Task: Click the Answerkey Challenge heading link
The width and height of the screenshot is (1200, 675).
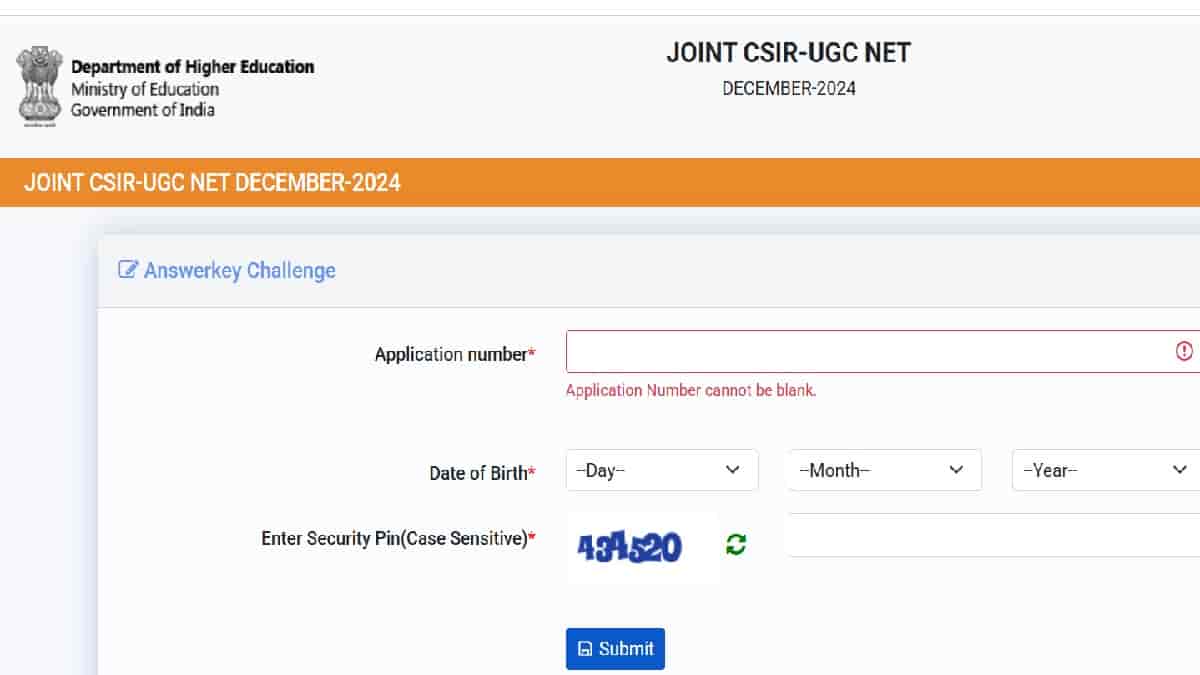Action: pos(238,270)
